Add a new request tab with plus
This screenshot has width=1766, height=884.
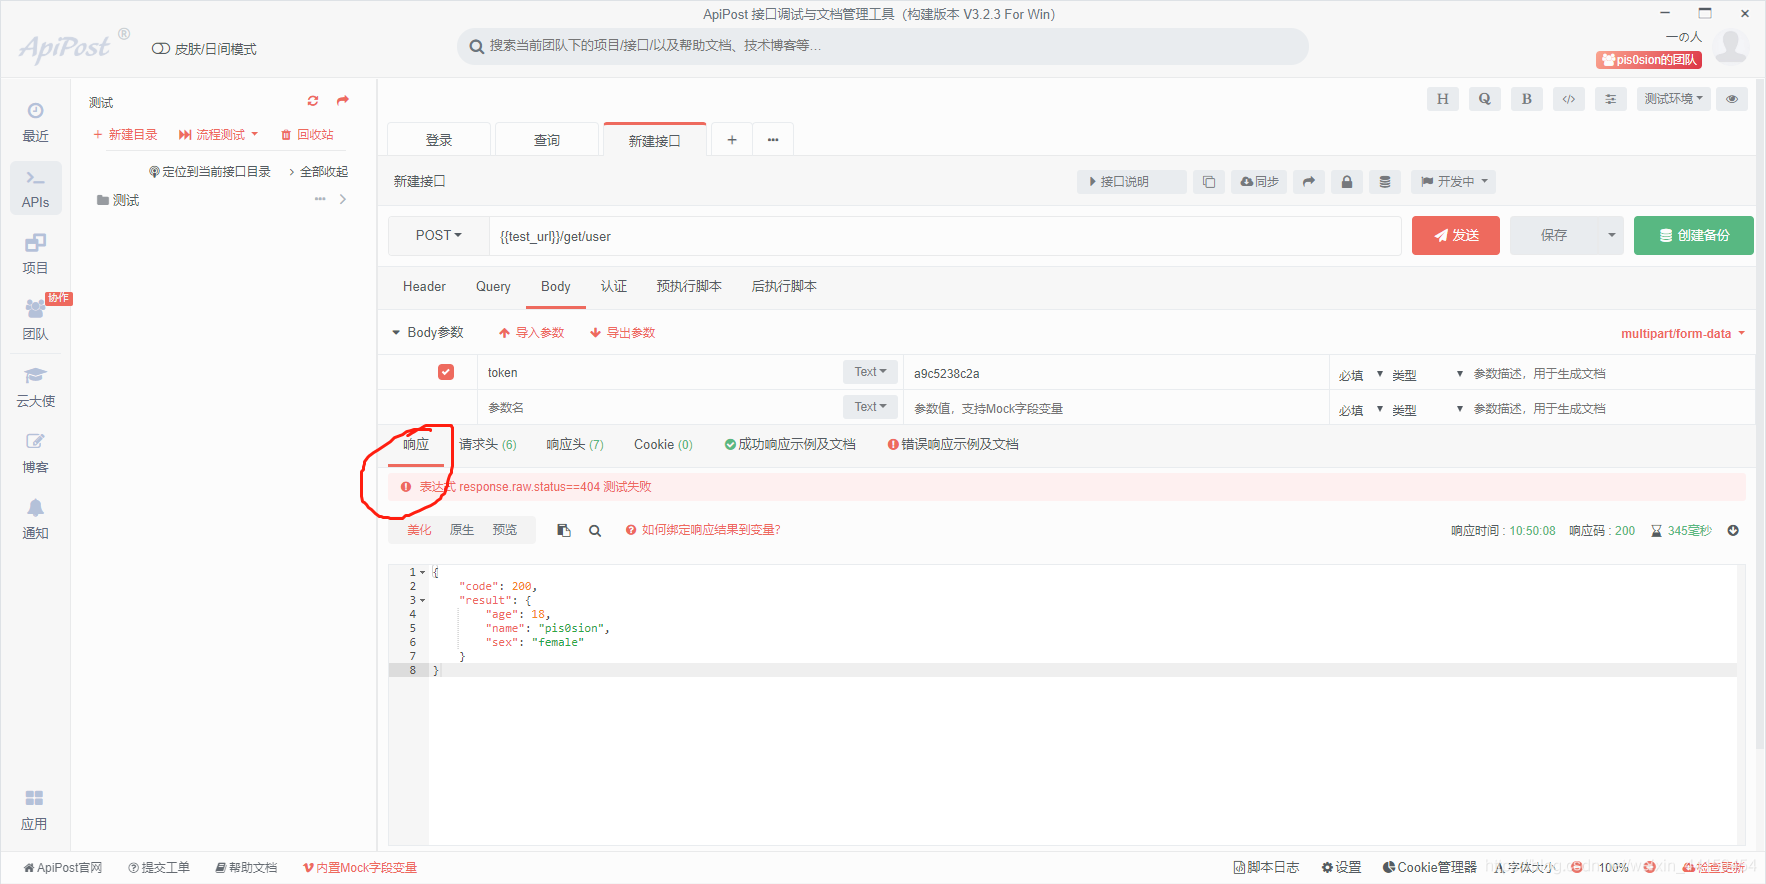click(731, 140)
